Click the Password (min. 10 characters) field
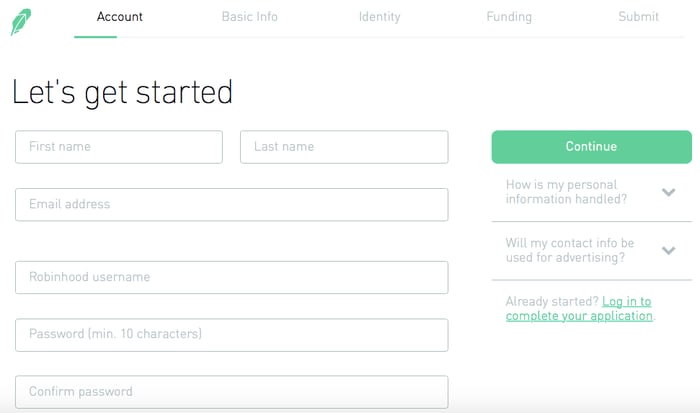The height and width of the screenshot is (413, 700). [231, 334]
